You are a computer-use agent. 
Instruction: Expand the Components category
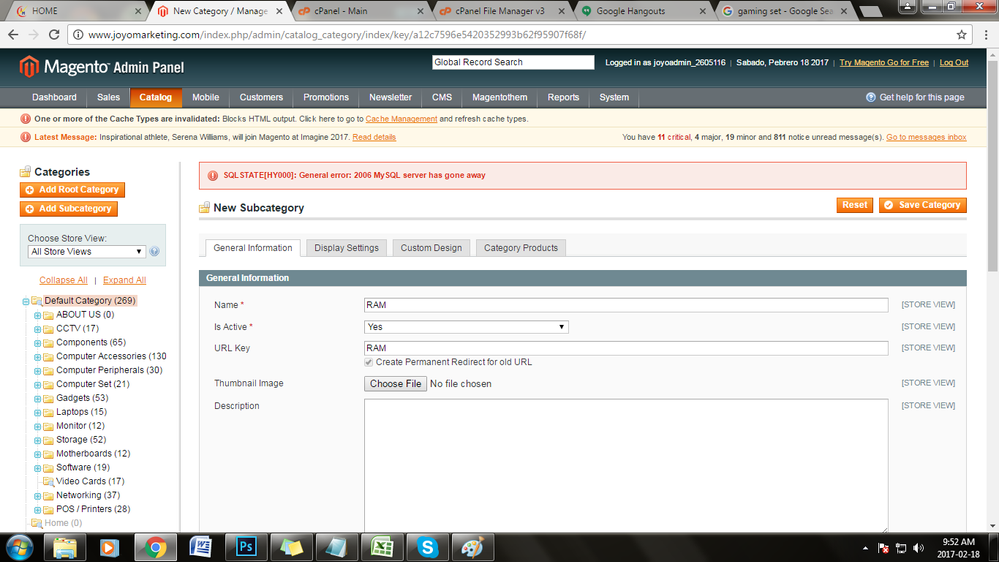tap(38, 343)
